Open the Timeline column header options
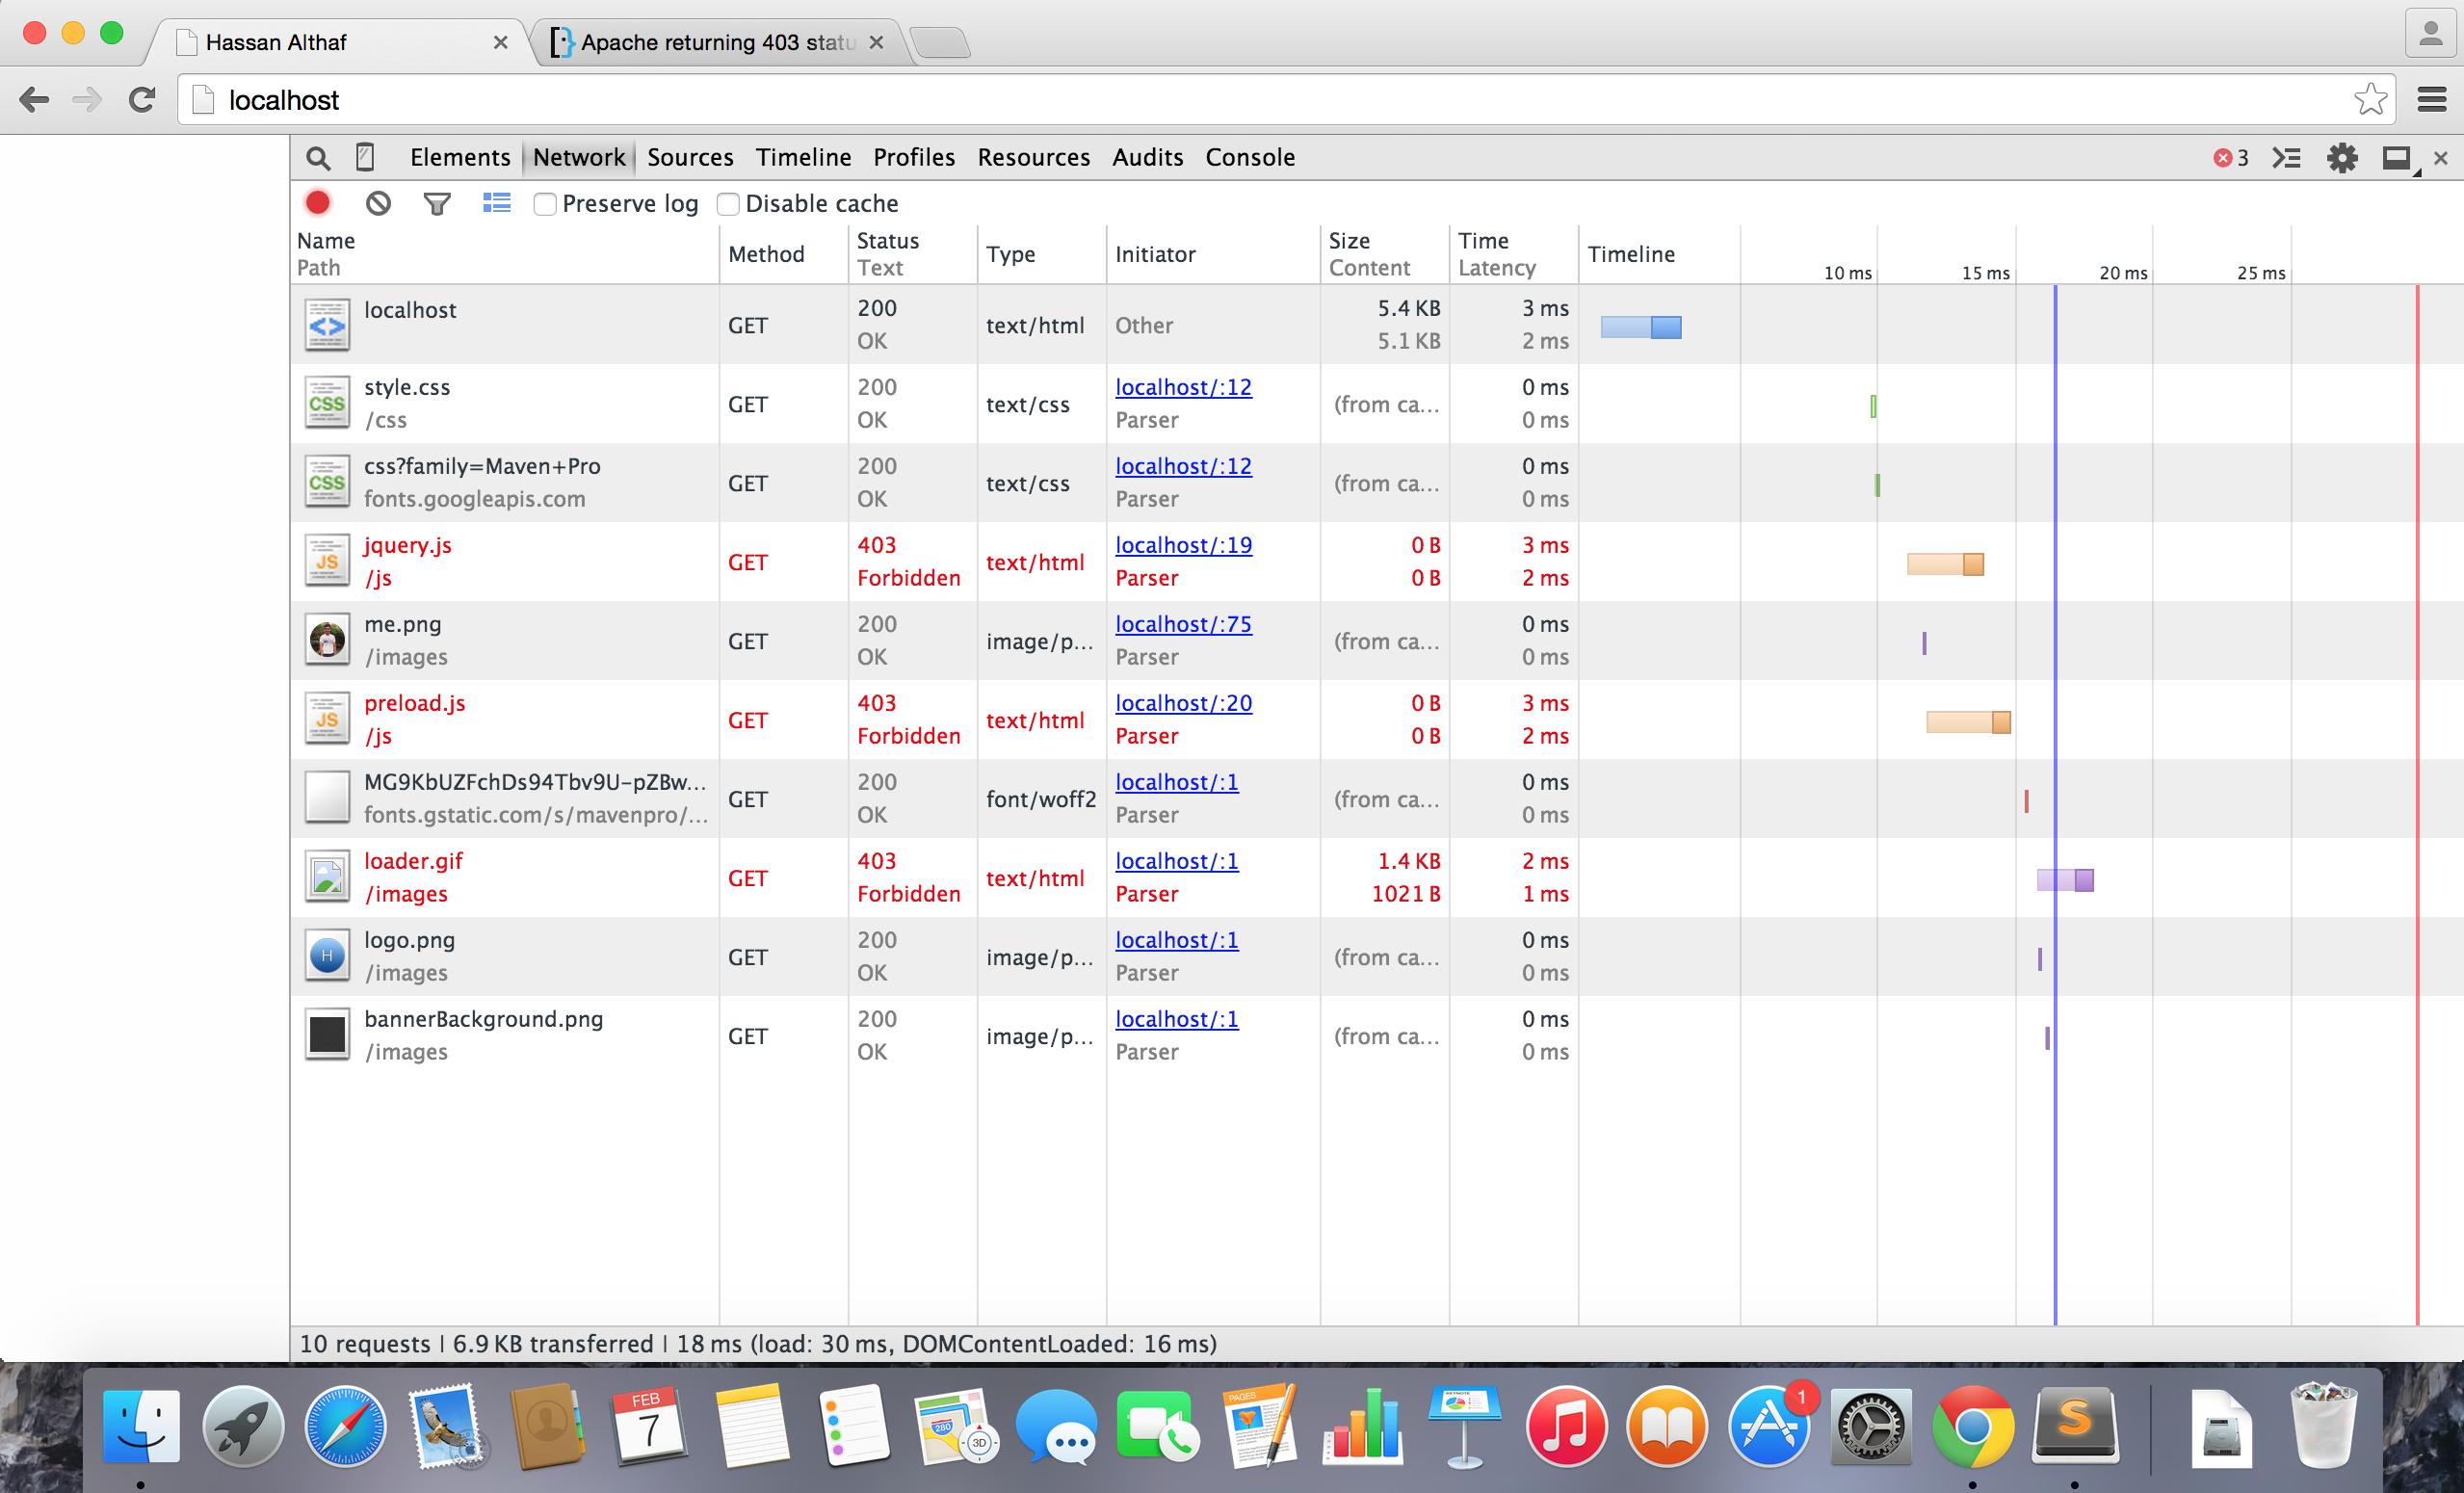This screenshot has height=1493, width=2464. (x=1631, y=254)
